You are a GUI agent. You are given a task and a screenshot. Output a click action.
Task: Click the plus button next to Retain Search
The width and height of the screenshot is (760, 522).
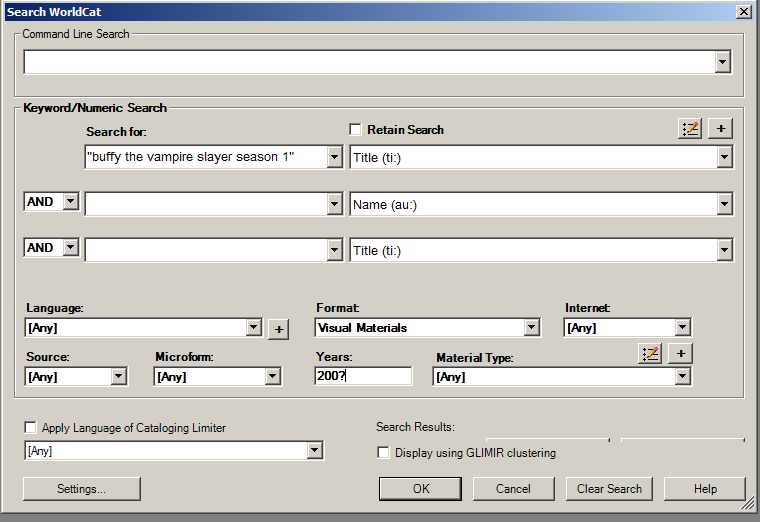point(721,129)
